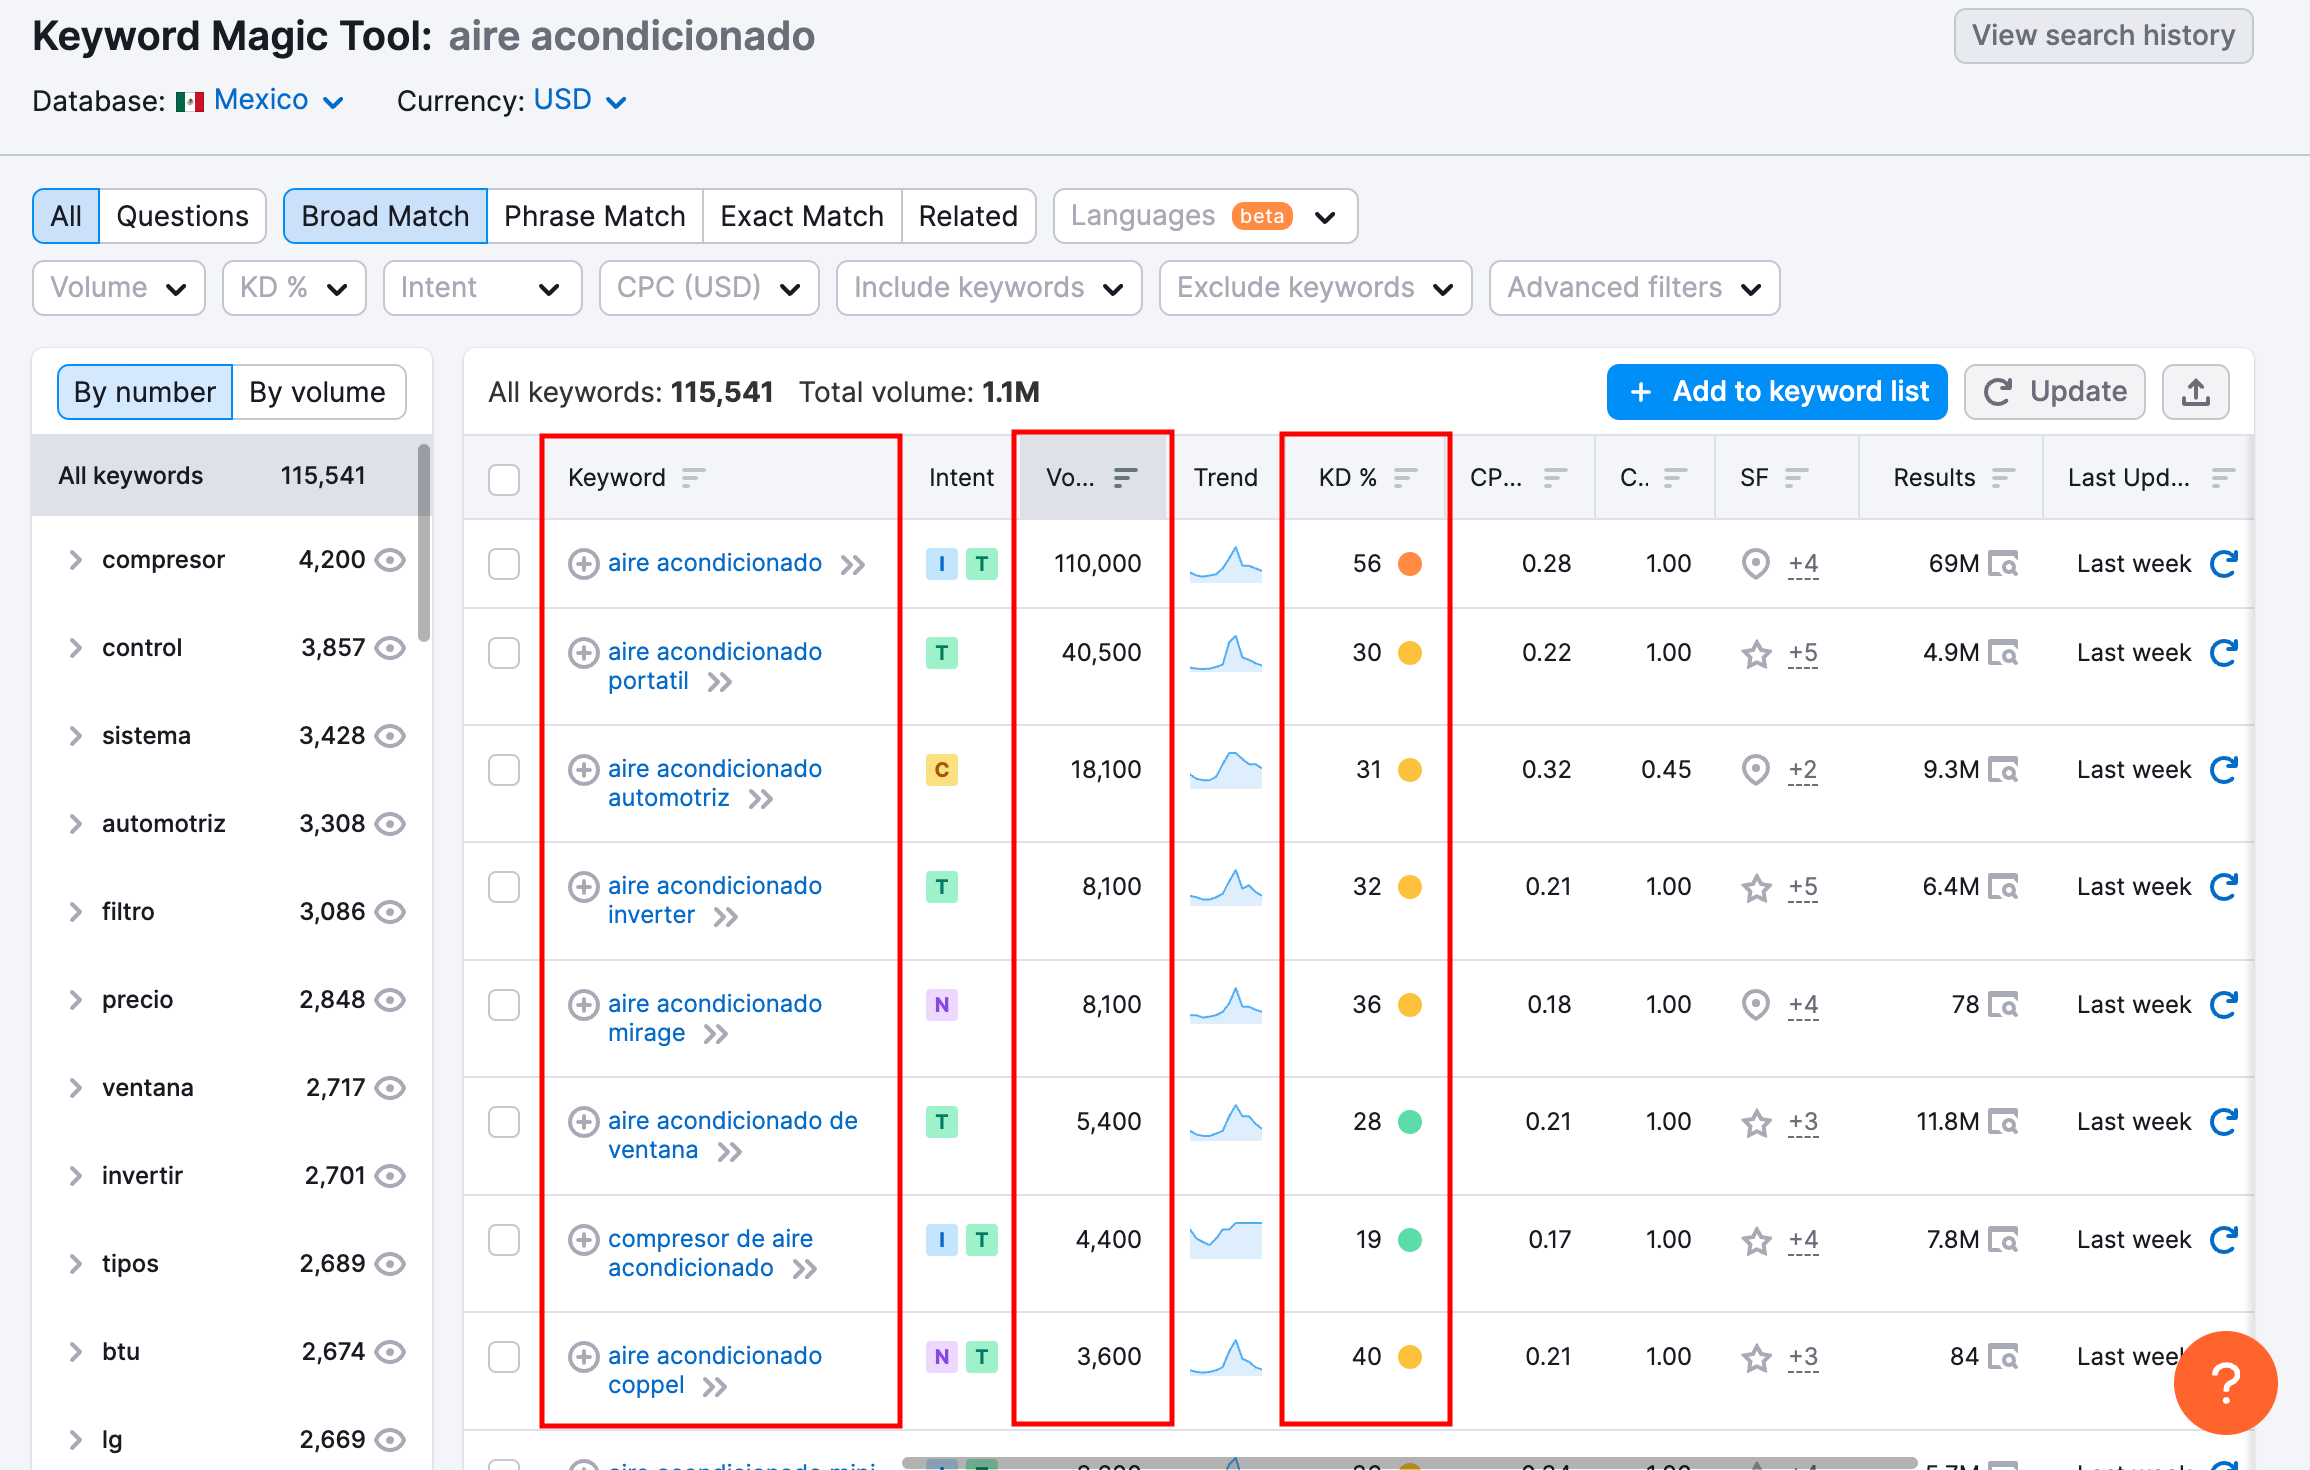View SERP for the 69M results row
The image size is (2310, 1470).
click(2003, 564)
